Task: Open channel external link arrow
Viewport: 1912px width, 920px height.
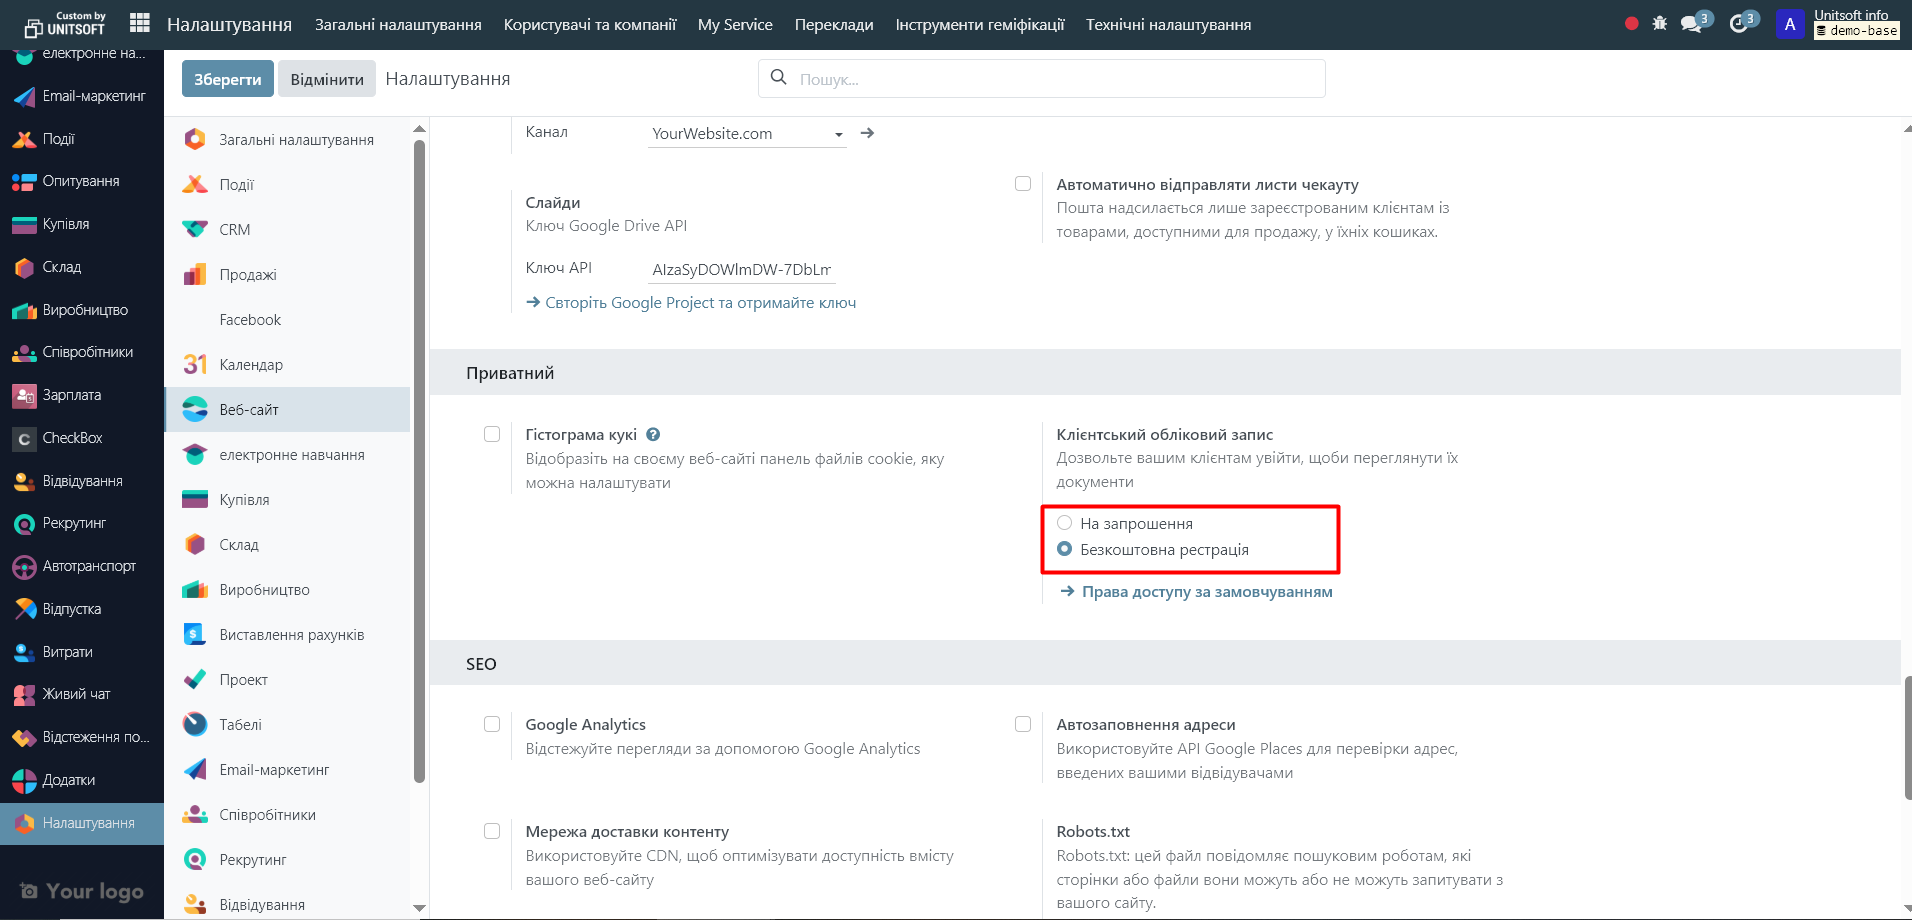Action: (x=867, y=133)
